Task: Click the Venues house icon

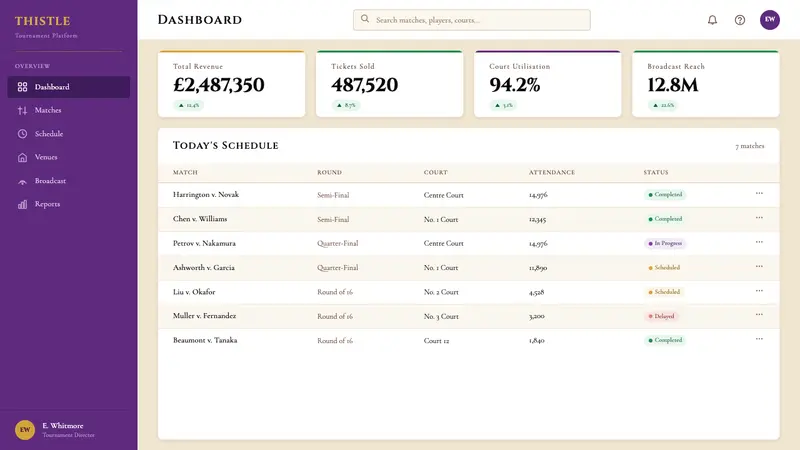Action: click(22, 157)
